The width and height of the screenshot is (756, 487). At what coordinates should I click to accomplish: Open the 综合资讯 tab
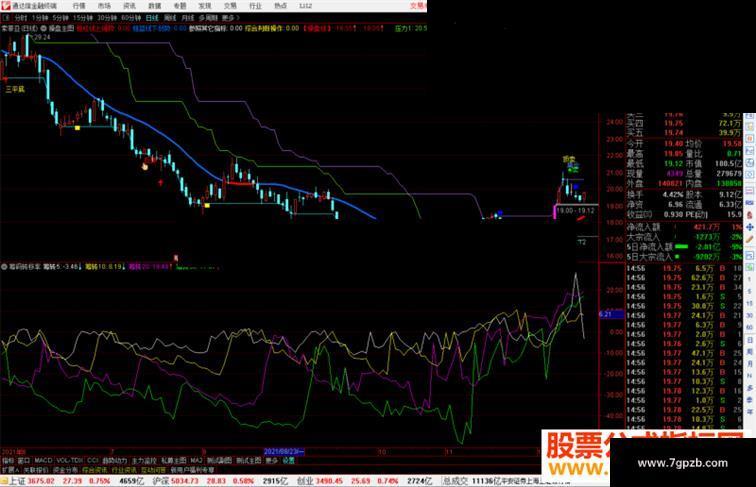coord(95,470)
